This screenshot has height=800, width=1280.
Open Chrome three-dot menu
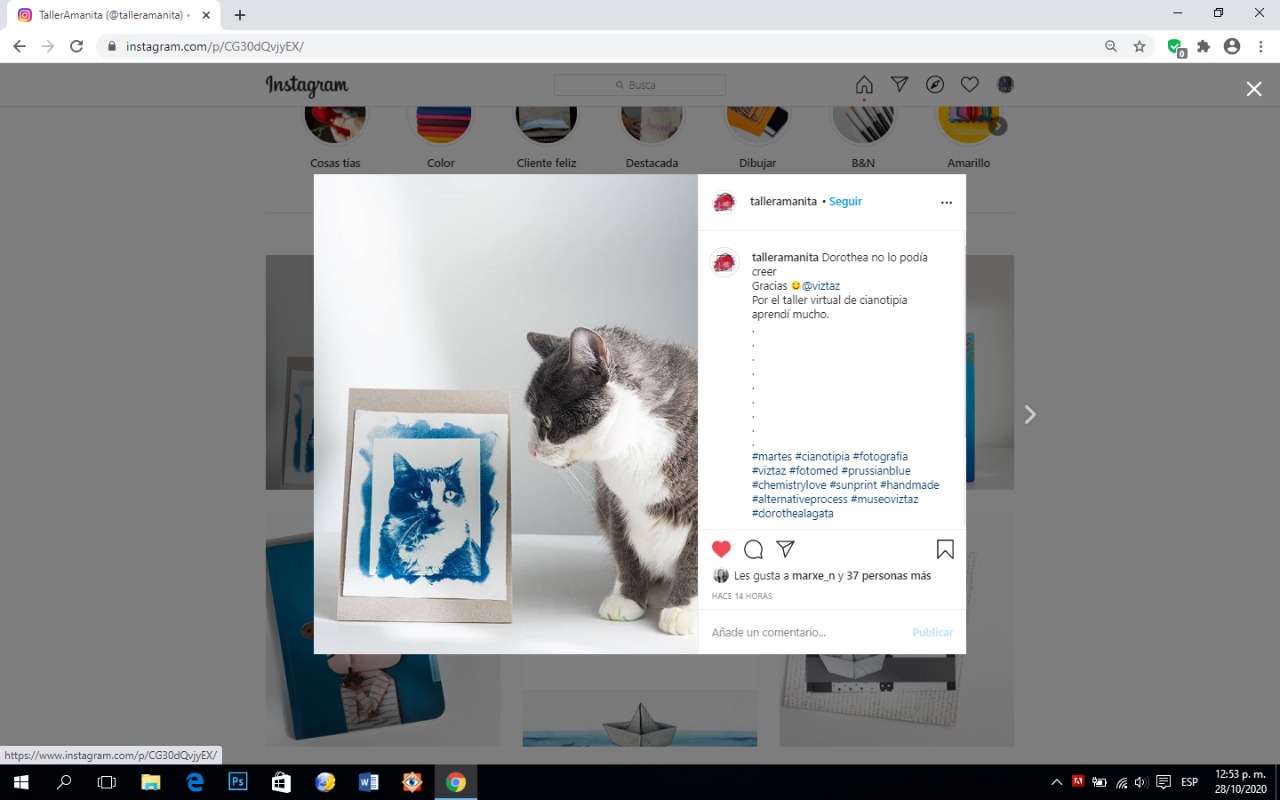coord(1260,46)
